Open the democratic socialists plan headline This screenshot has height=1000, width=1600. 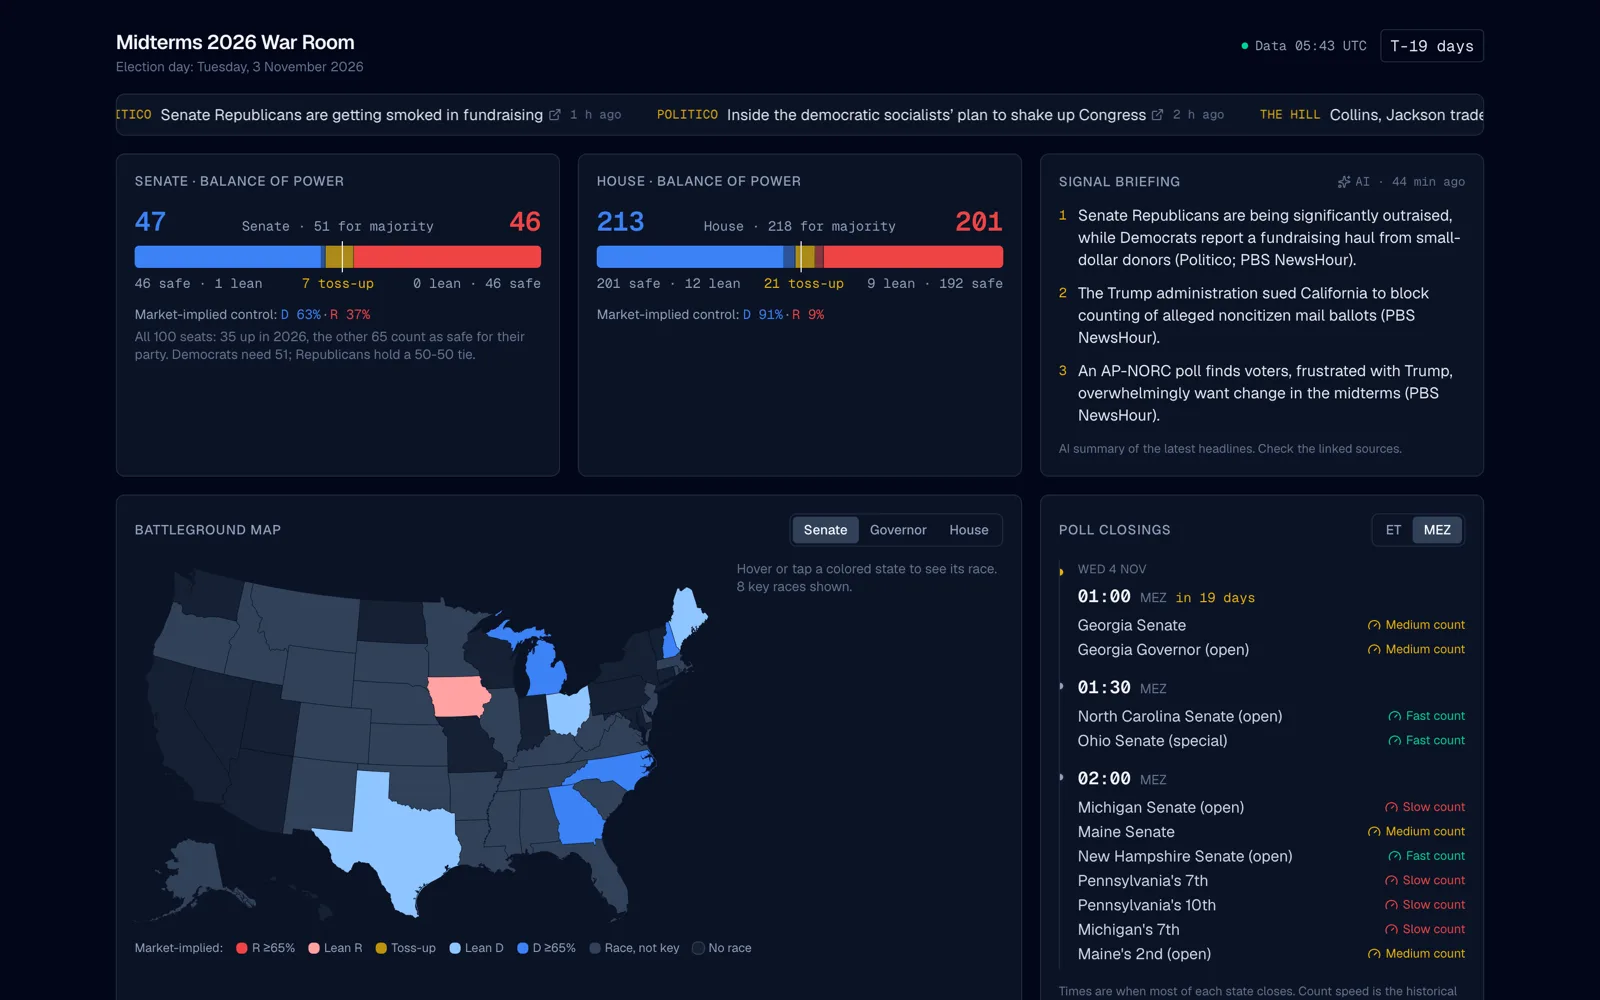coord(936,115)
